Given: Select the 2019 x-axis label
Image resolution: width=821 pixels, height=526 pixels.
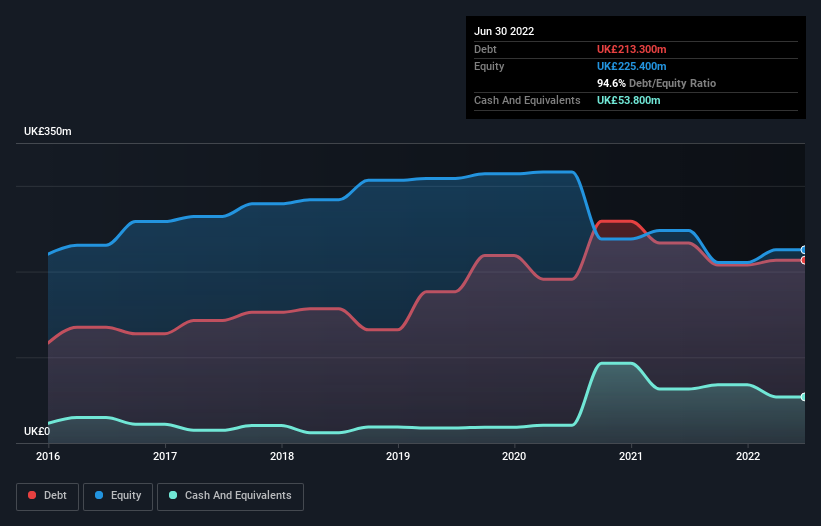Looking at the screenshot, I should (x=398, y=456).
